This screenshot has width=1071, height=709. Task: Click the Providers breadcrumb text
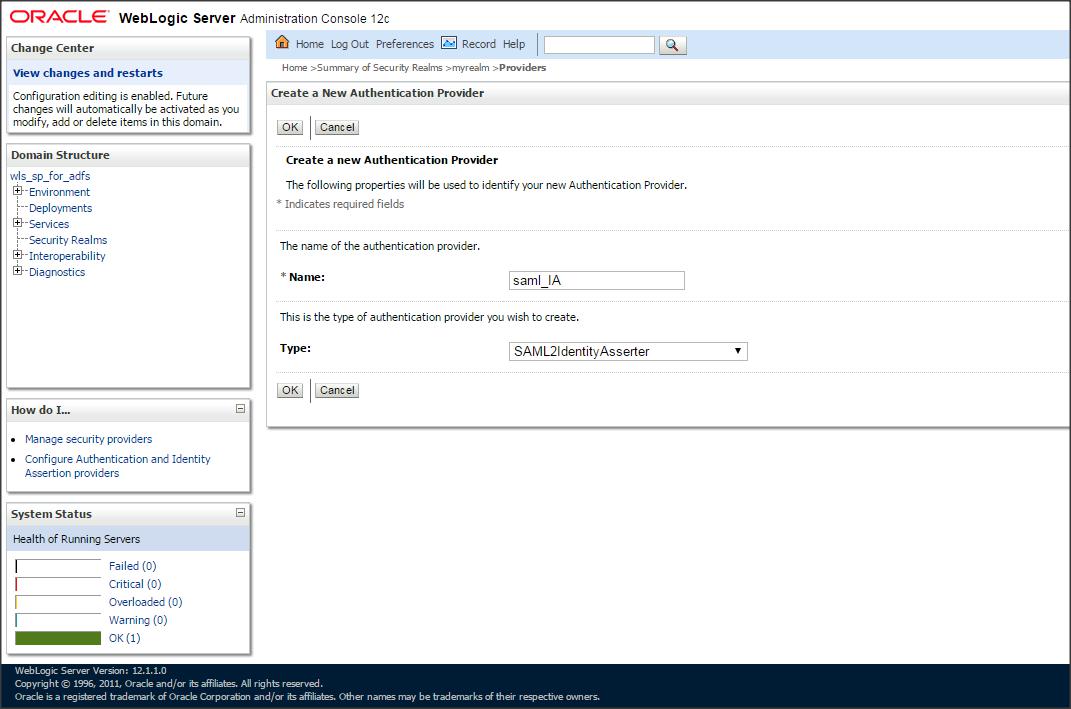523,68
